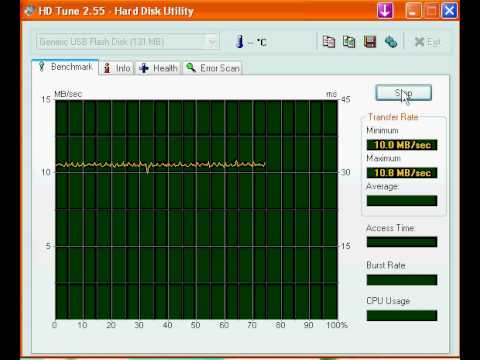Click the CPU Usage value field
The width and height of the screenshot is (480, 360).
tap(402, 316)
